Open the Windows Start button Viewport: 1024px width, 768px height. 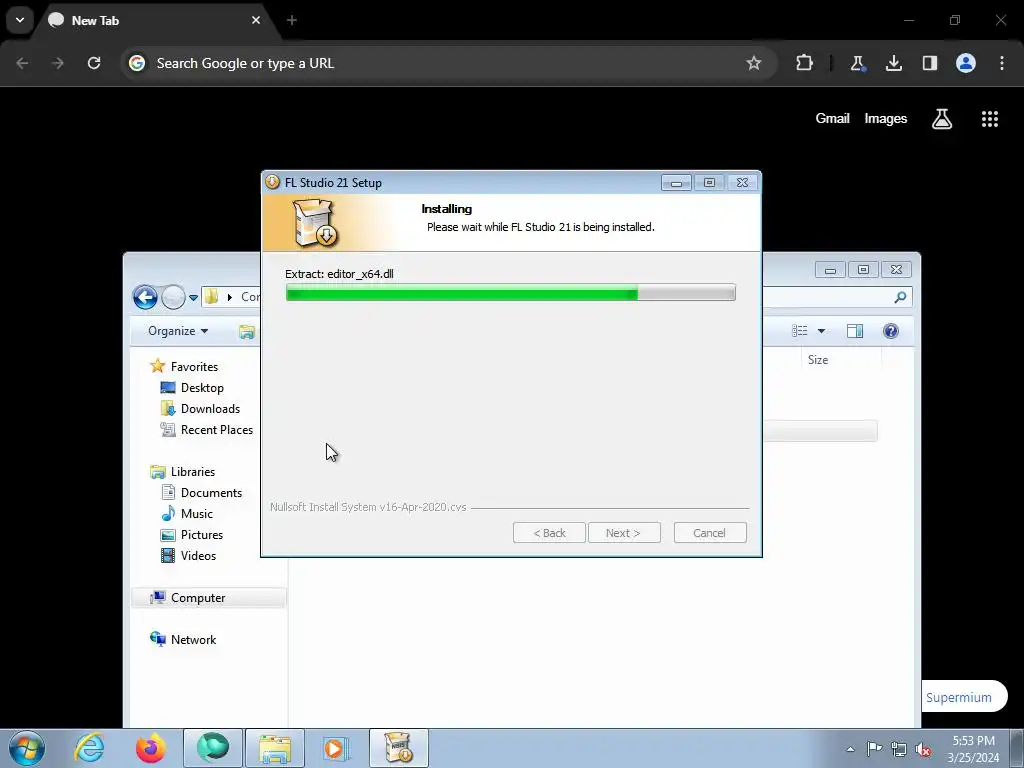(x=27, y=748)
